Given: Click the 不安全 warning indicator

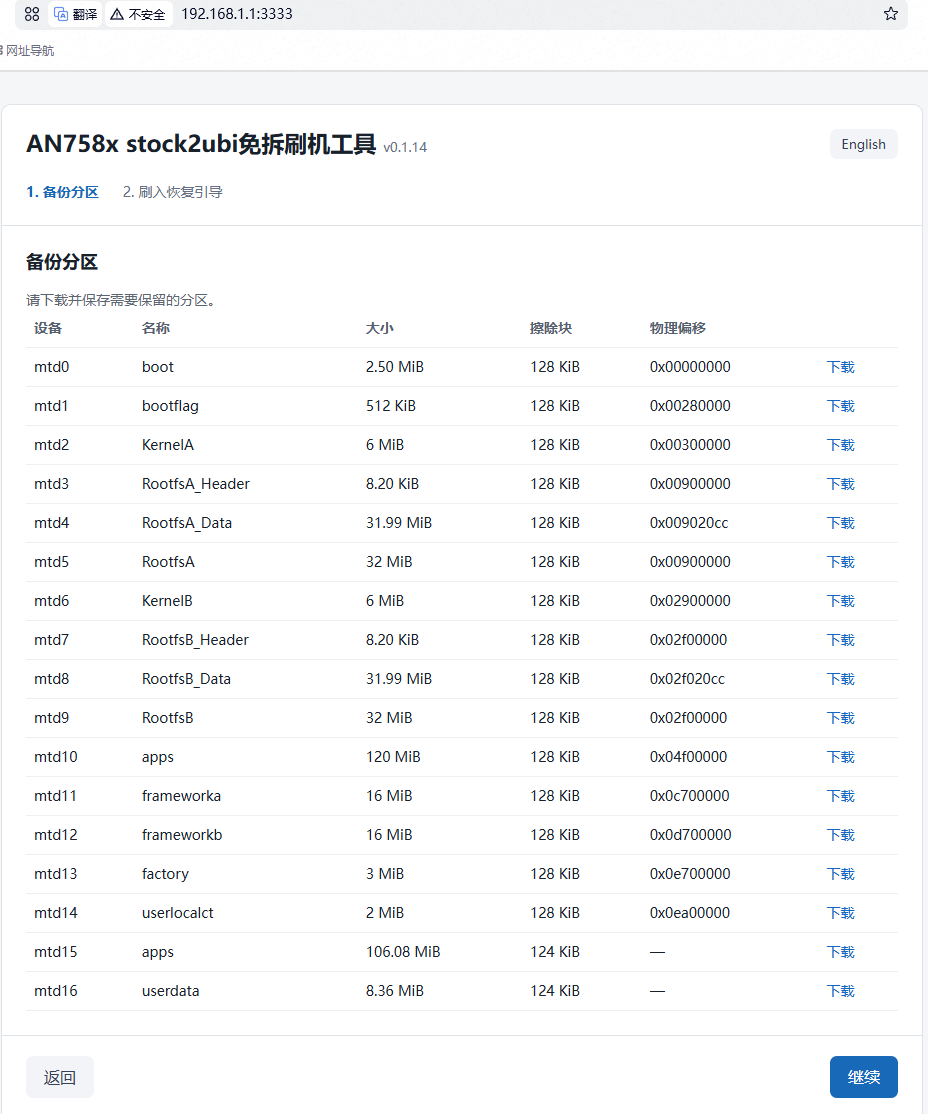Looking at the screenshot, I should pyautogui.click(x=139, y=14).
